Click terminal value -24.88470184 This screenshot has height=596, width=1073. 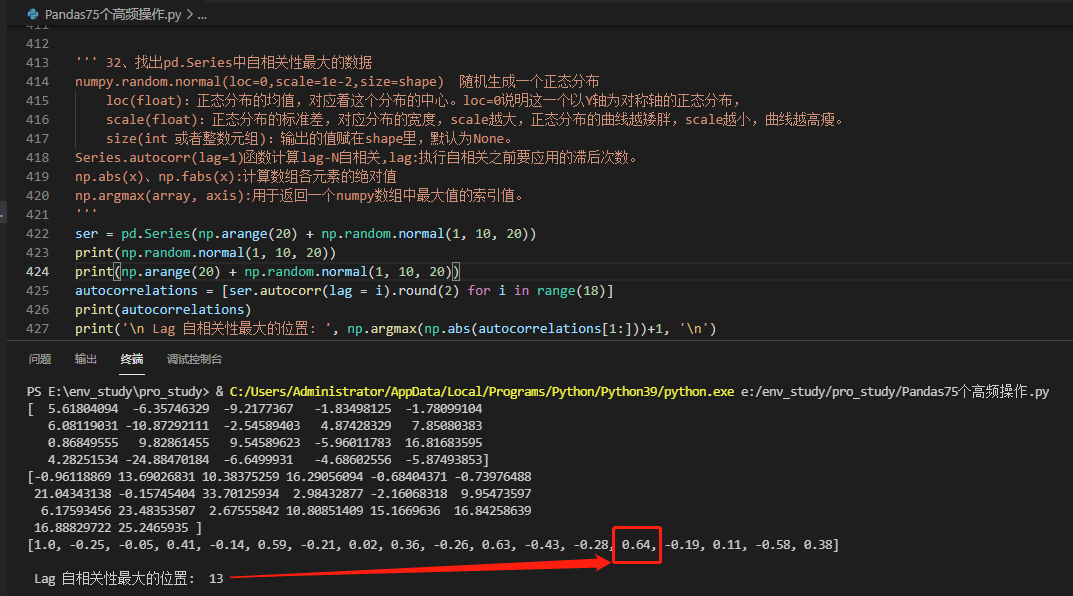167,460
